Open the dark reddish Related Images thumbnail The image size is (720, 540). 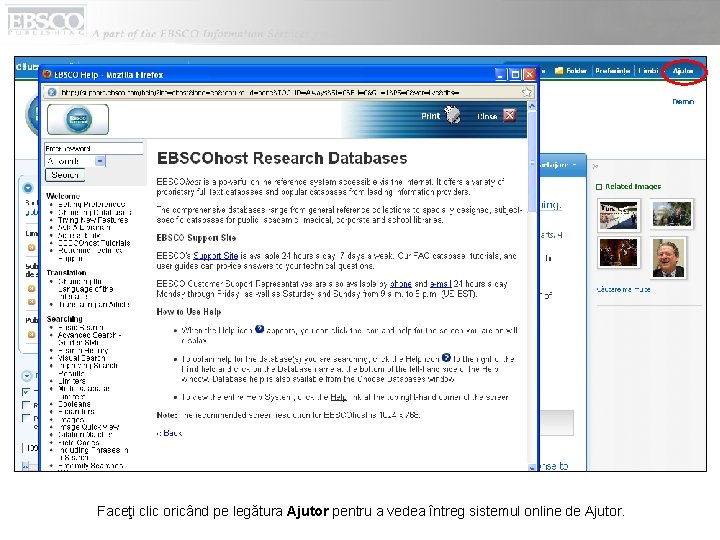tap(619, 252)
